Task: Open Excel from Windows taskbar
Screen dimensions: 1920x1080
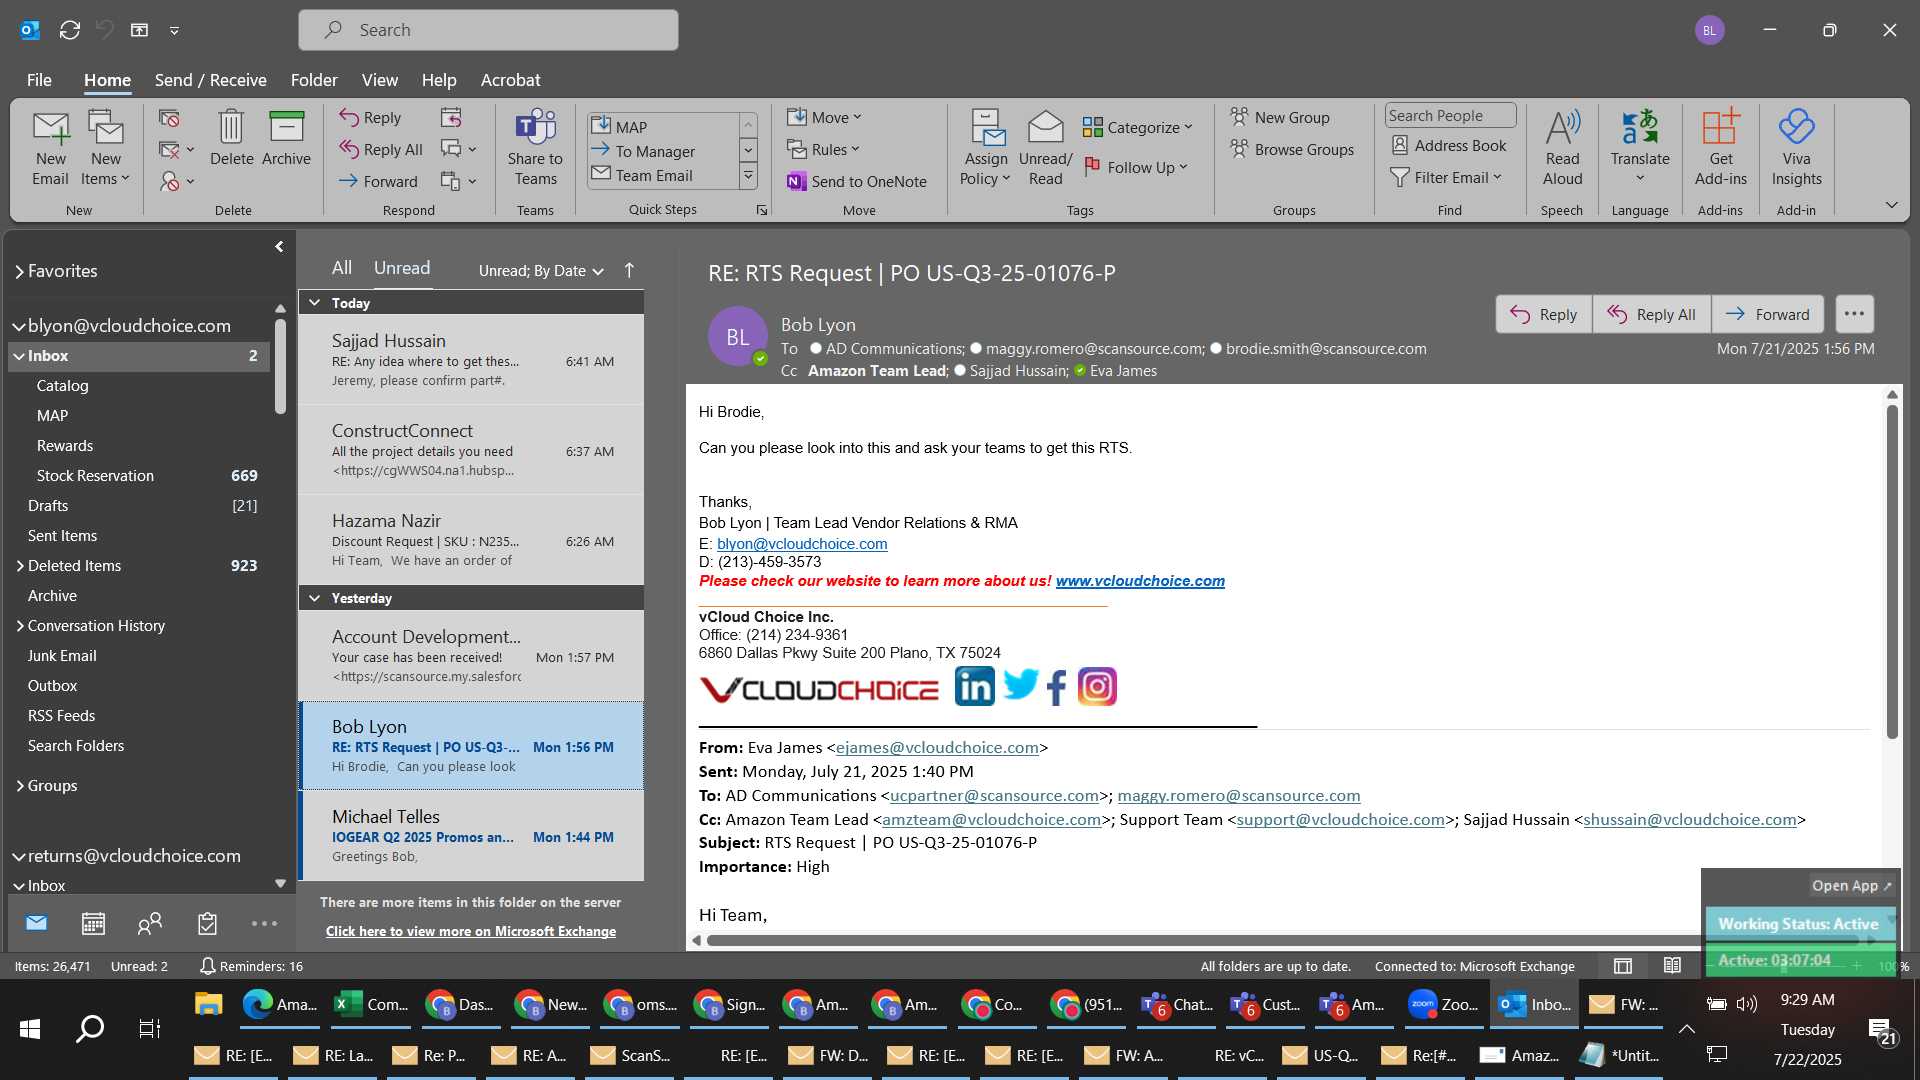Action: (371, 1004)
